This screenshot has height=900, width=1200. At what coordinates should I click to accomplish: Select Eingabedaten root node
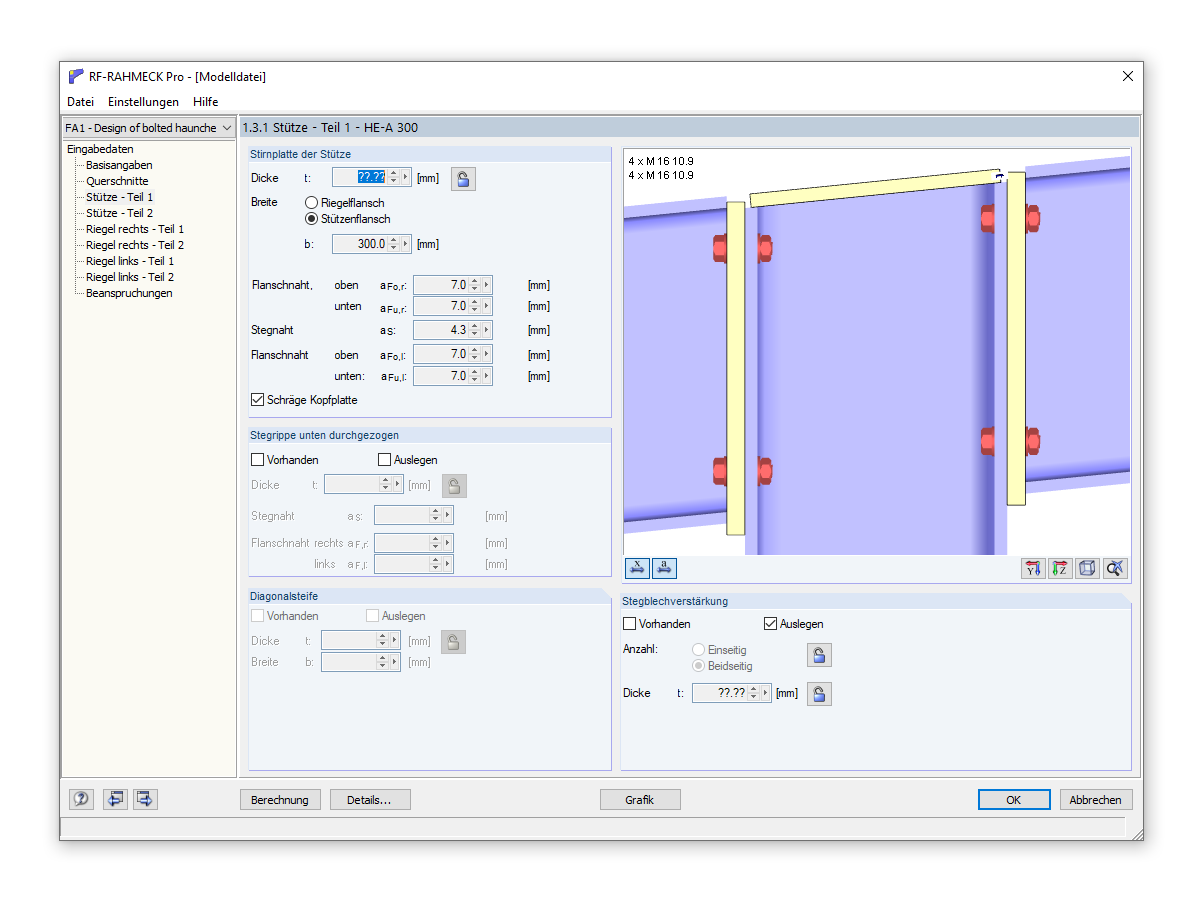click(x=100, y=149)
